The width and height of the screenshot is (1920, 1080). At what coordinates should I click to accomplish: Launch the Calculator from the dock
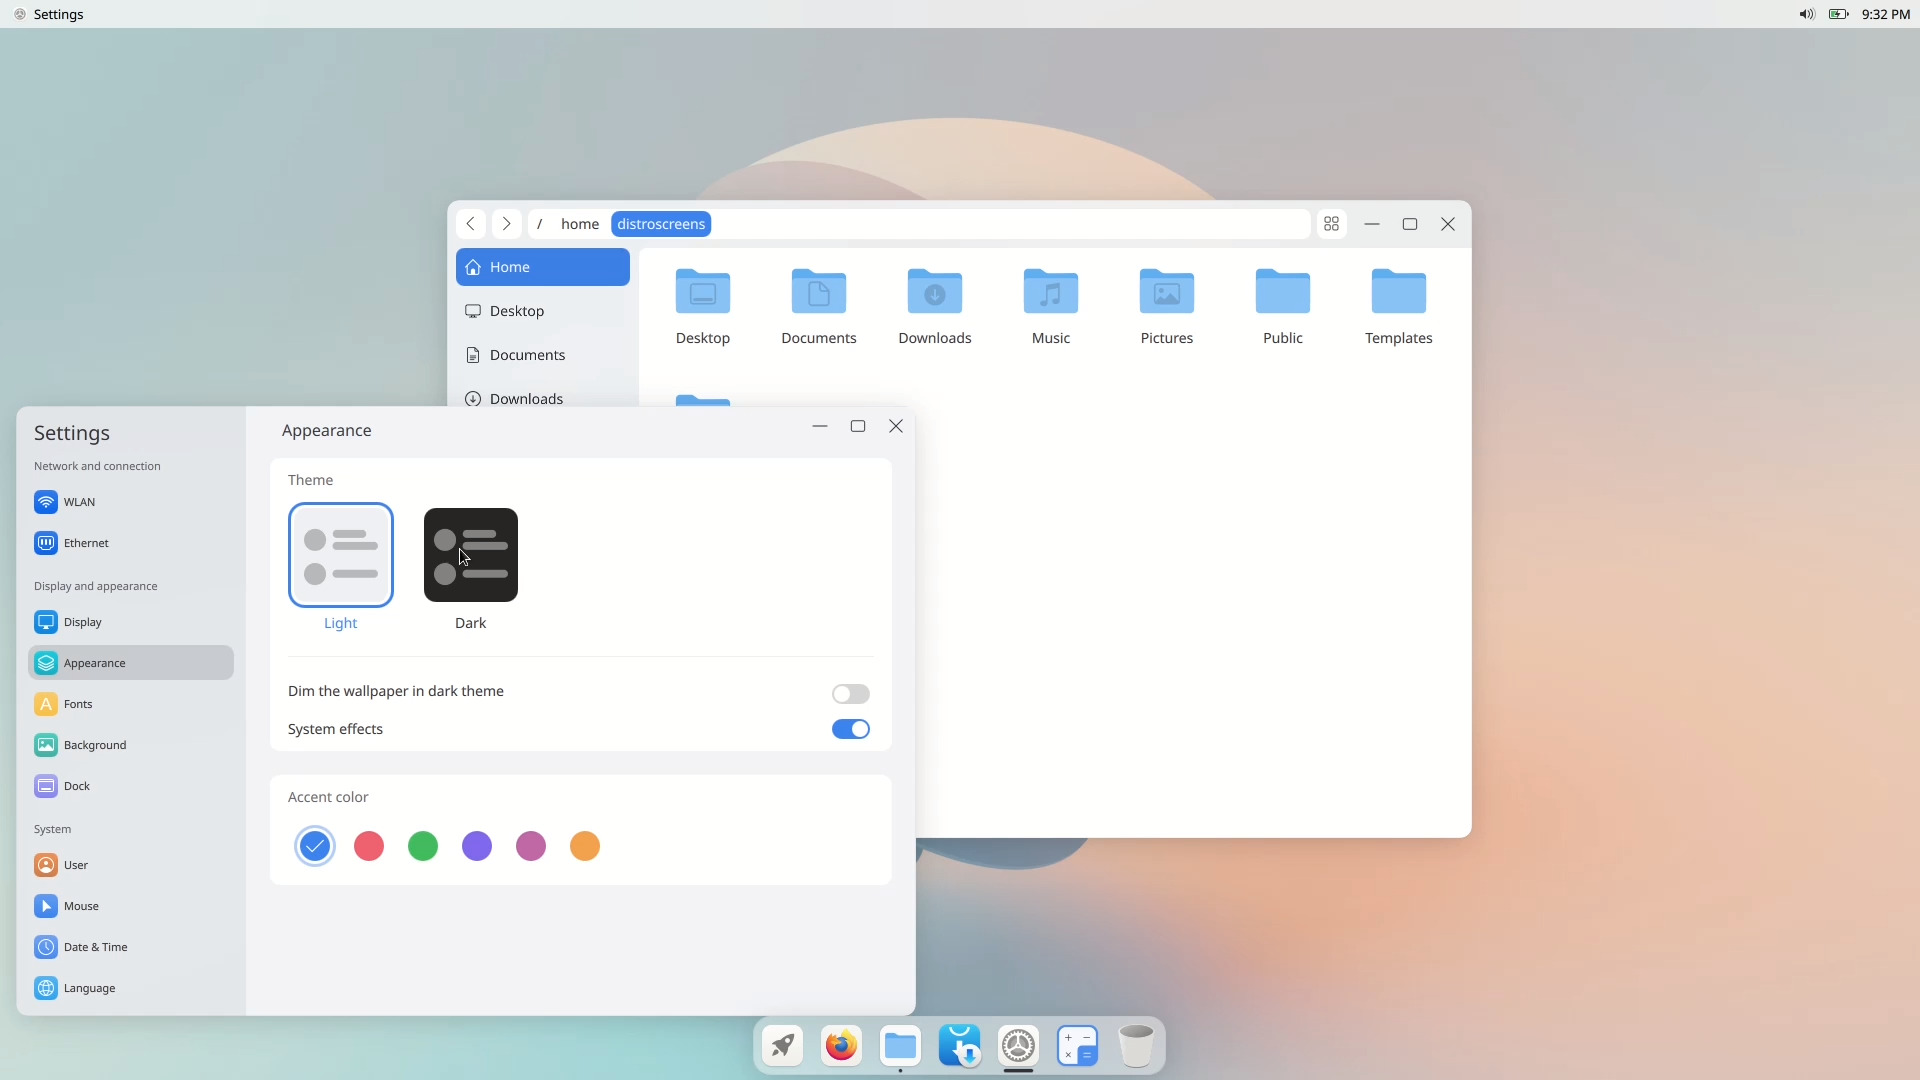coord(1078,1046)
